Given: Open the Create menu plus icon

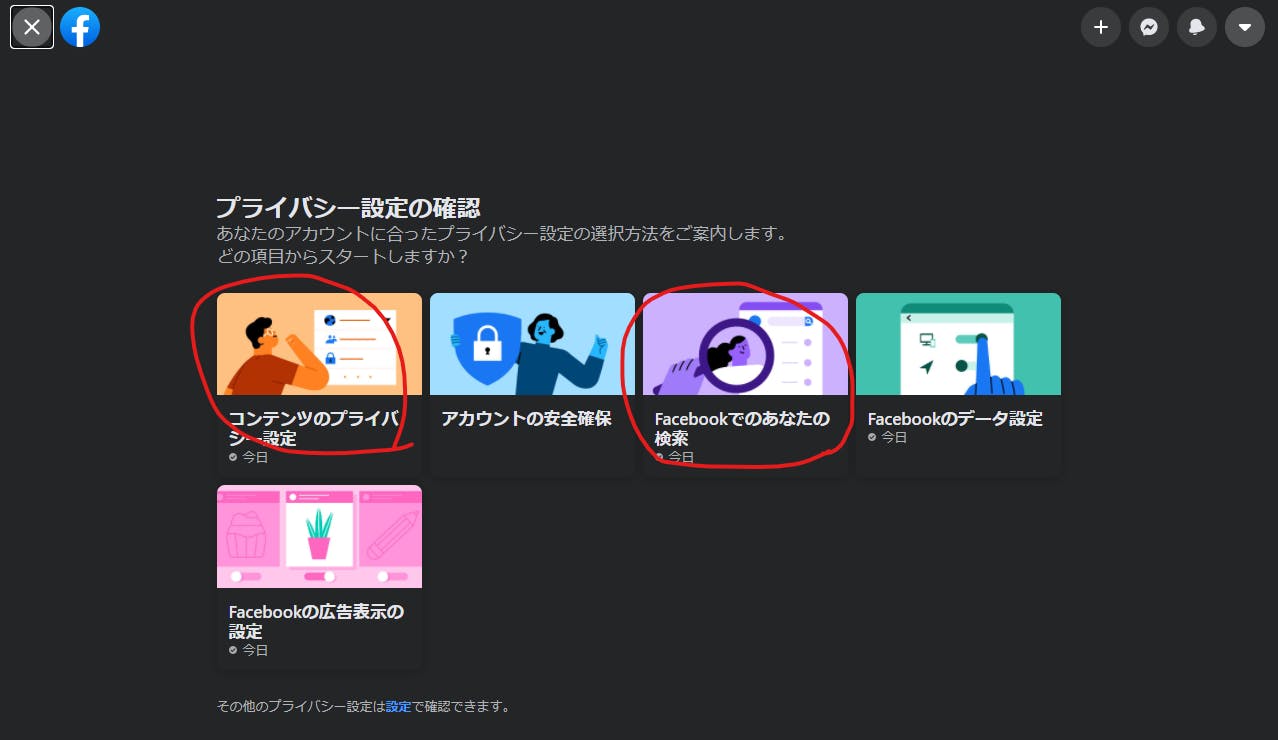Looking at the screenshot, I should tap(1100, 27).
